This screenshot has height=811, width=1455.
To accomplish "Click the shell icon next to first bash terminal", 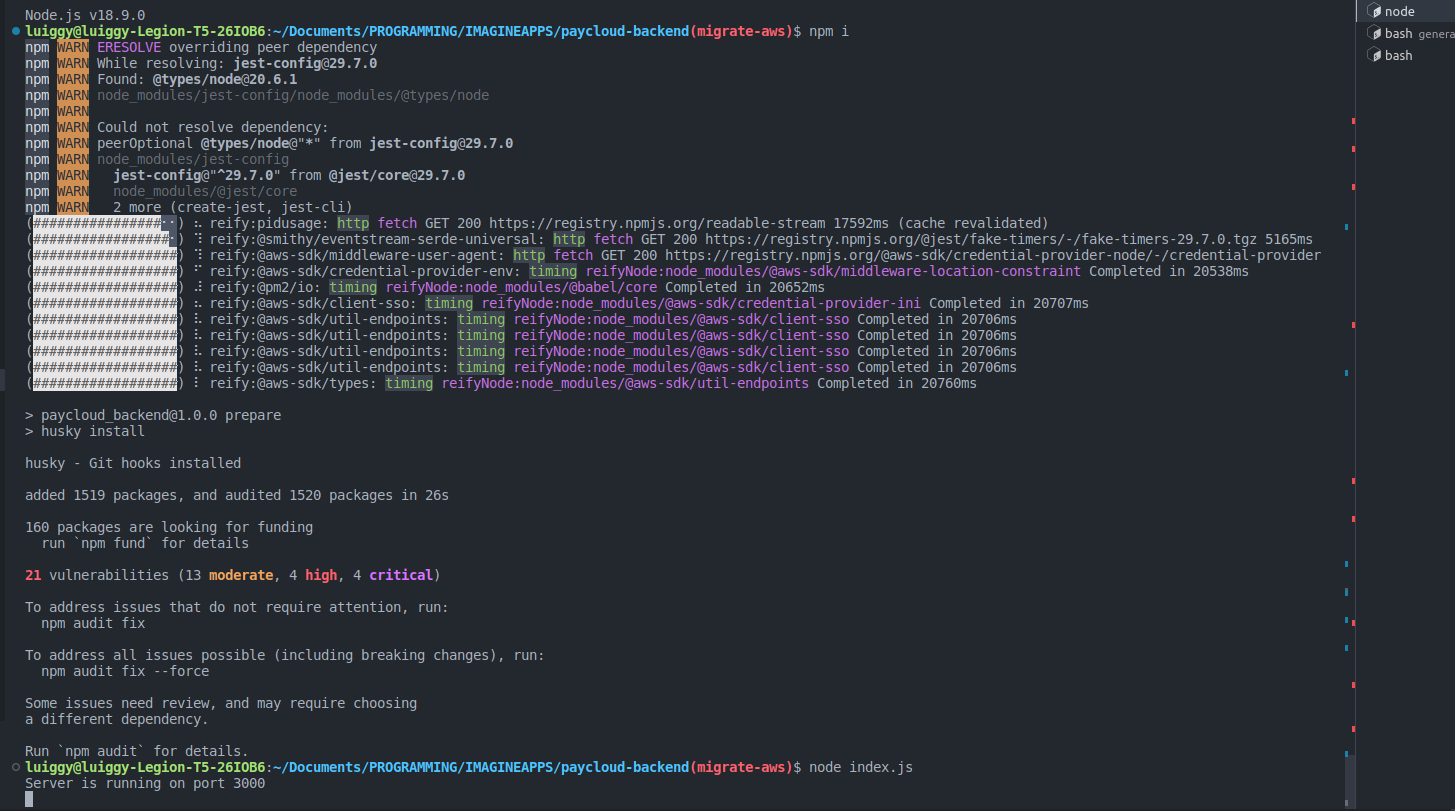I will 1376,32.
